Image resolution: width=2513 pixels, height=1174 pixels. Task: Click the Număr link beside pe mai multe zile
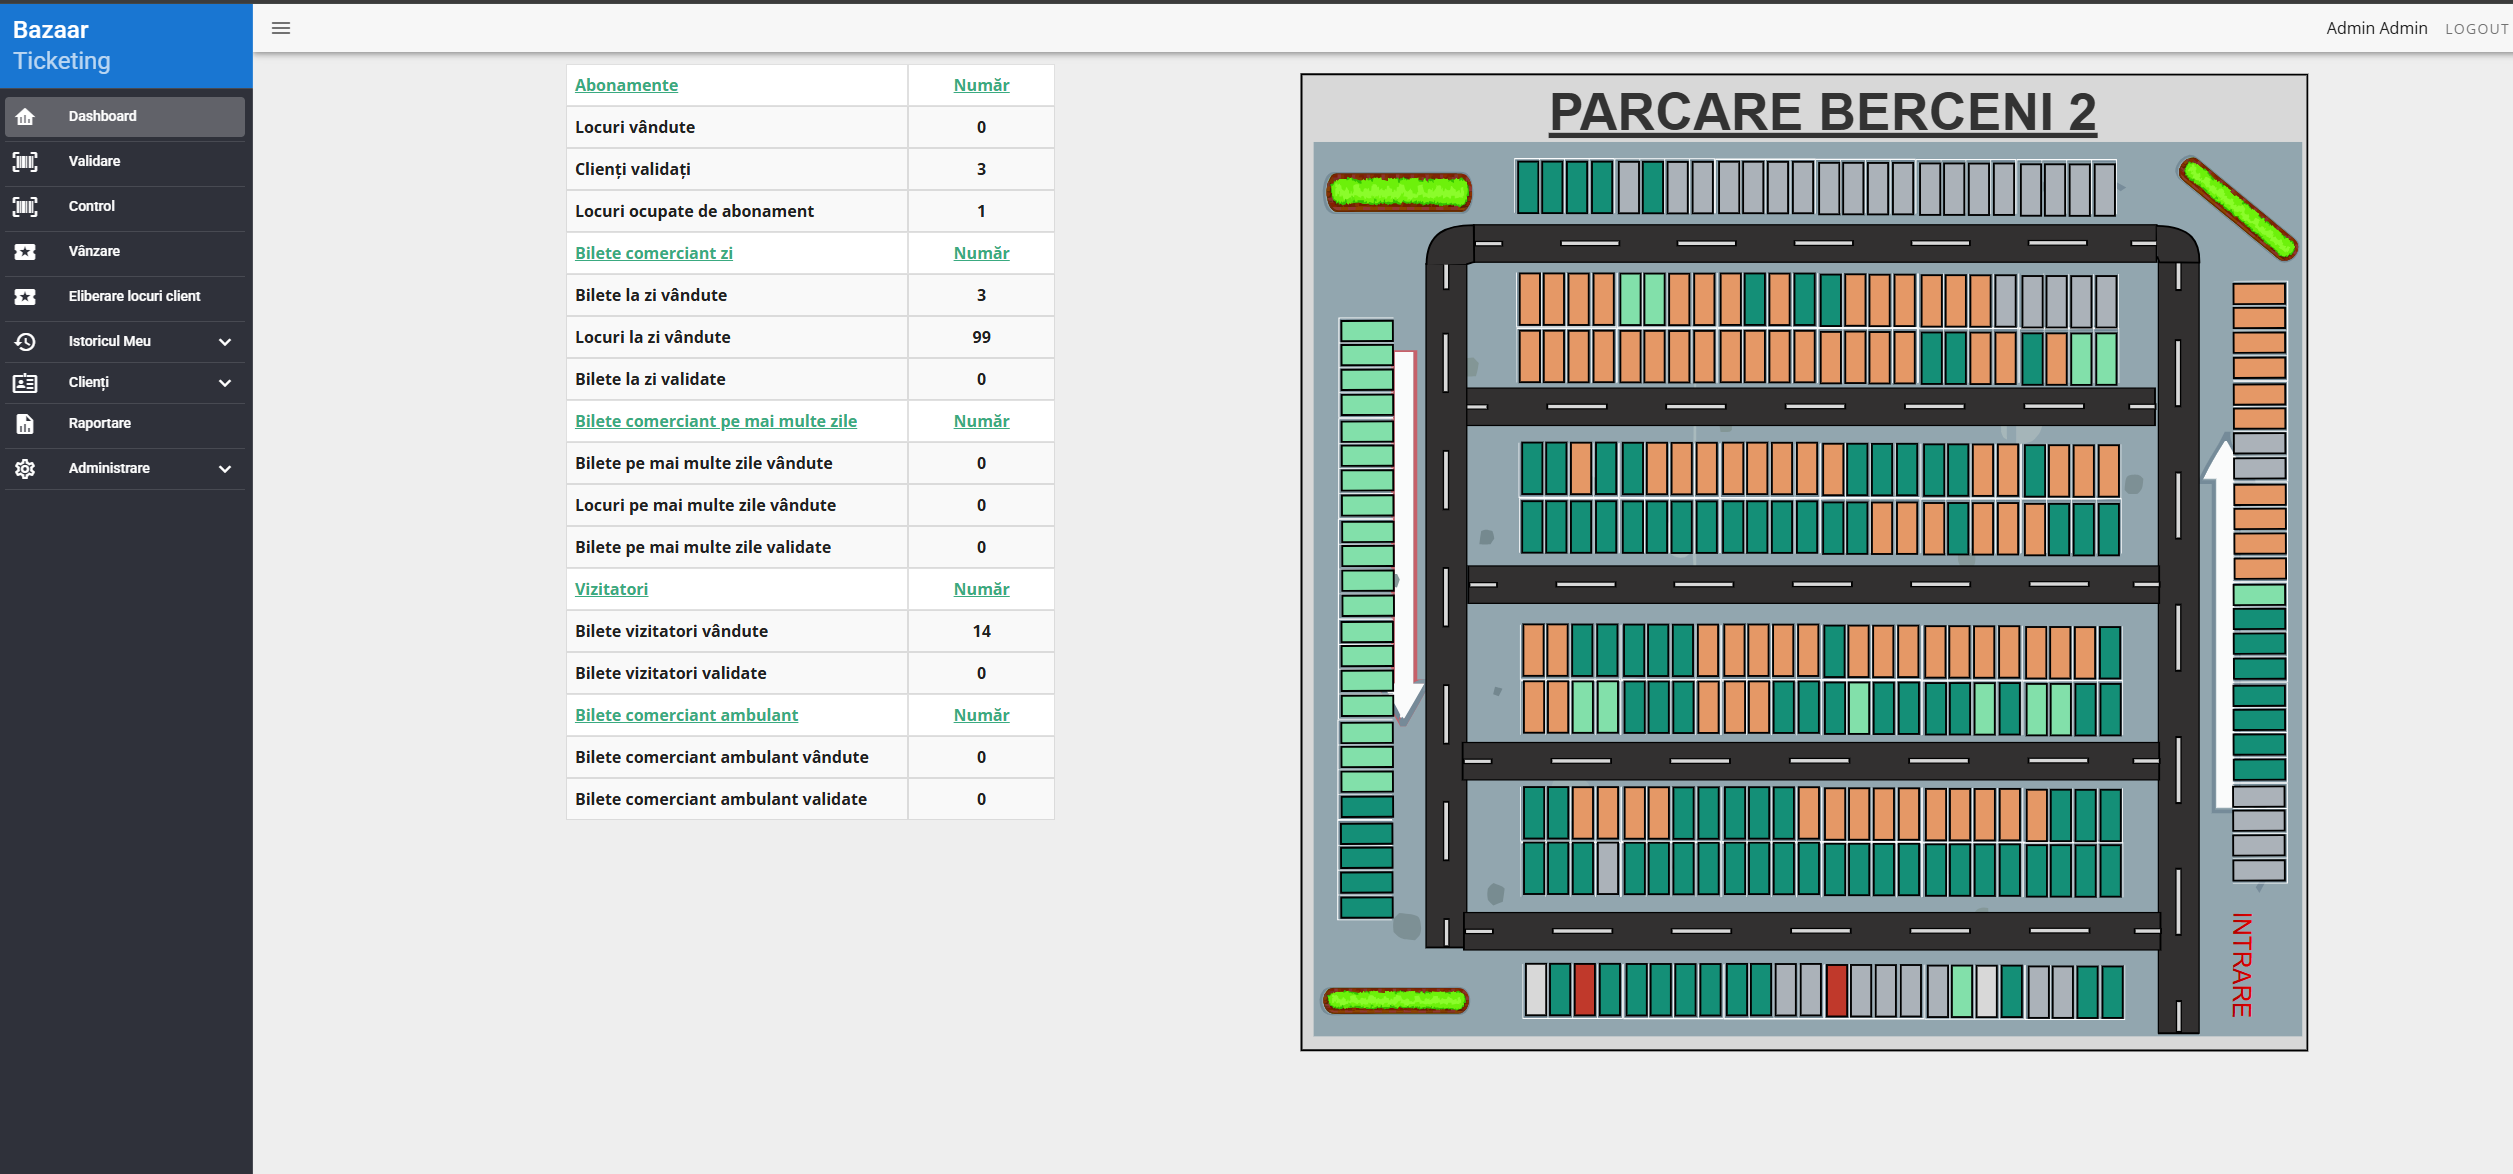click(x=981, y=421)
